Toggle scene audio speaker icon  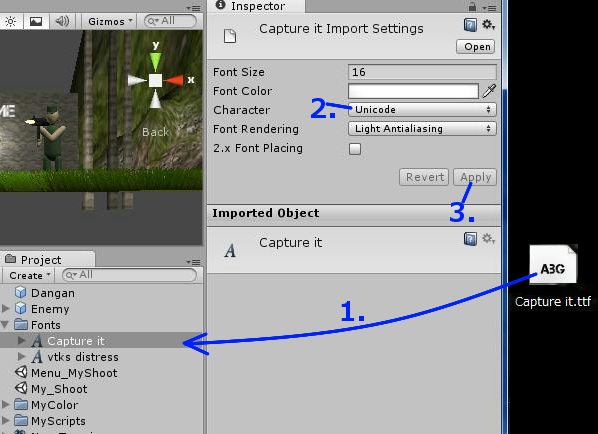(62, 21)
